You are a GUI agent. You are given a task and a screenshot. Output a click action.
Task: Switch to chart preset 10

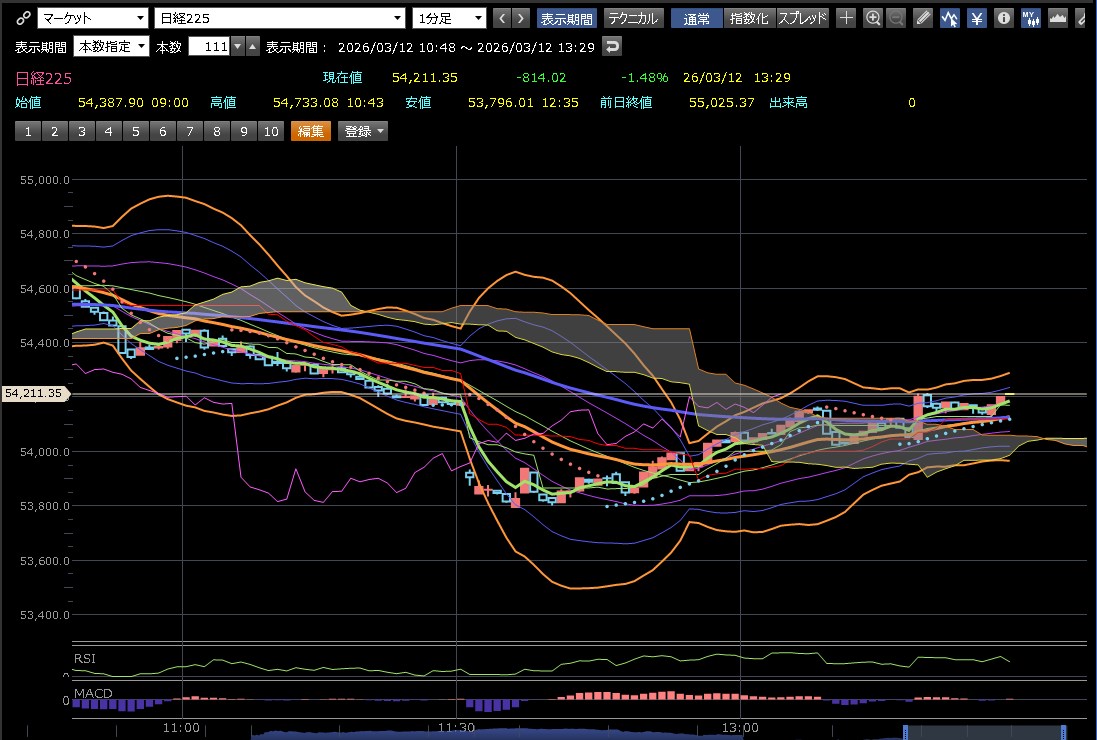tap(270, 131)
